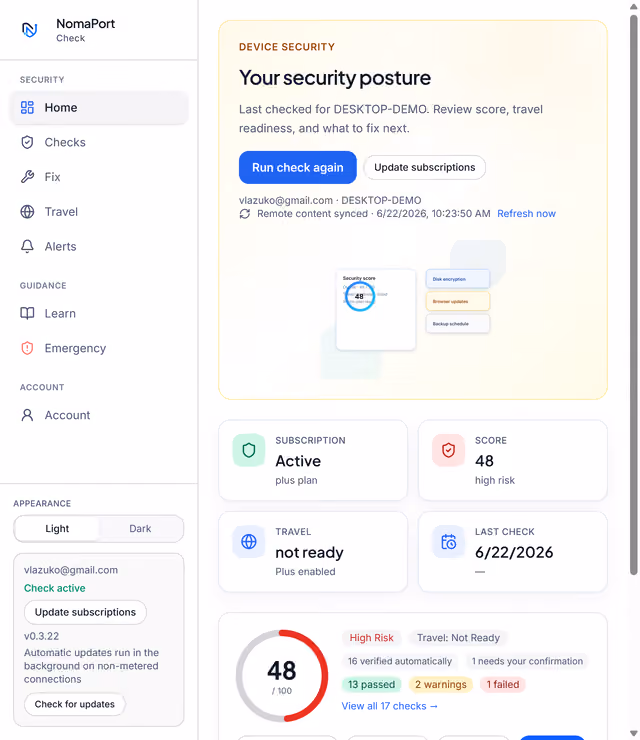Switch appearance to Light
Image resolution: width=640 pixels, height=740 pixels.
click(57, 529)
